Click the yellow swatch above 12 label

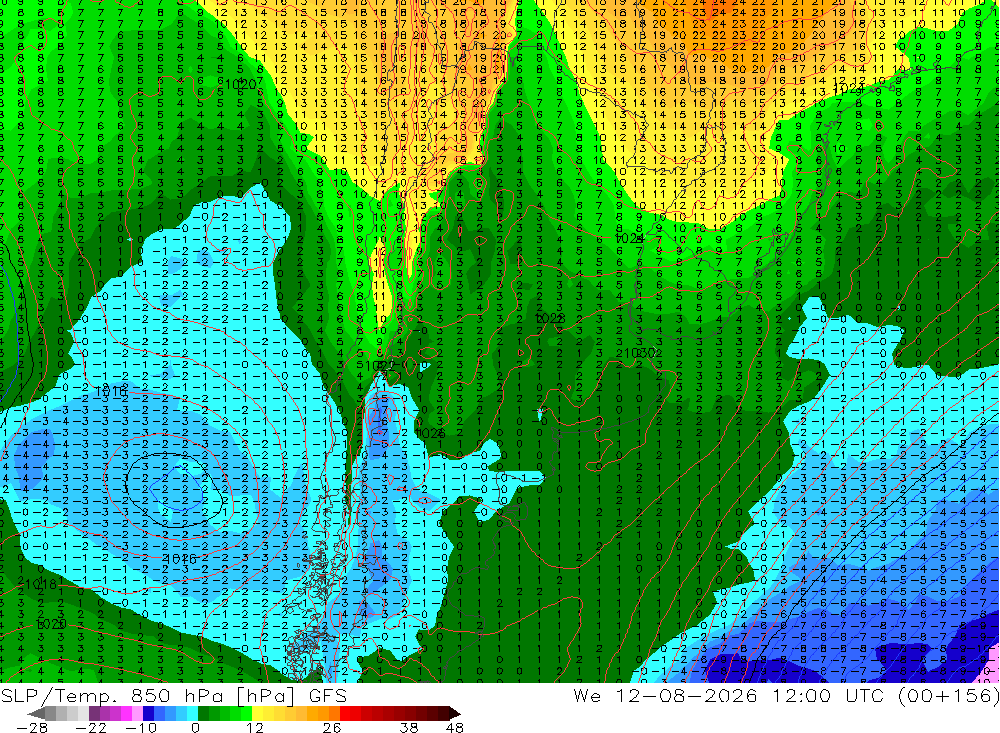[257, 713]
